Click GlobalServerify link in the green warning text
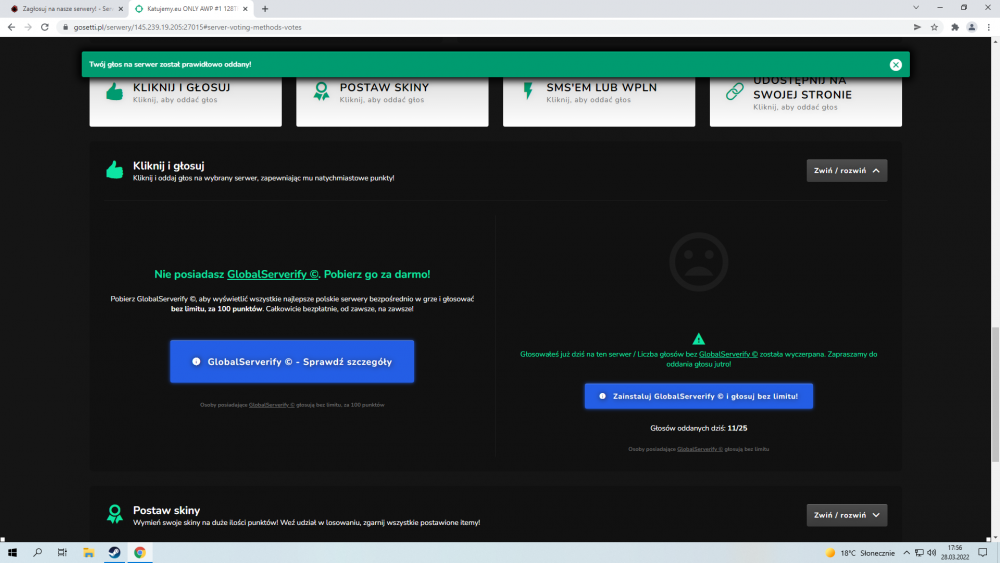Screen dimensions: 1000x563 728,354
